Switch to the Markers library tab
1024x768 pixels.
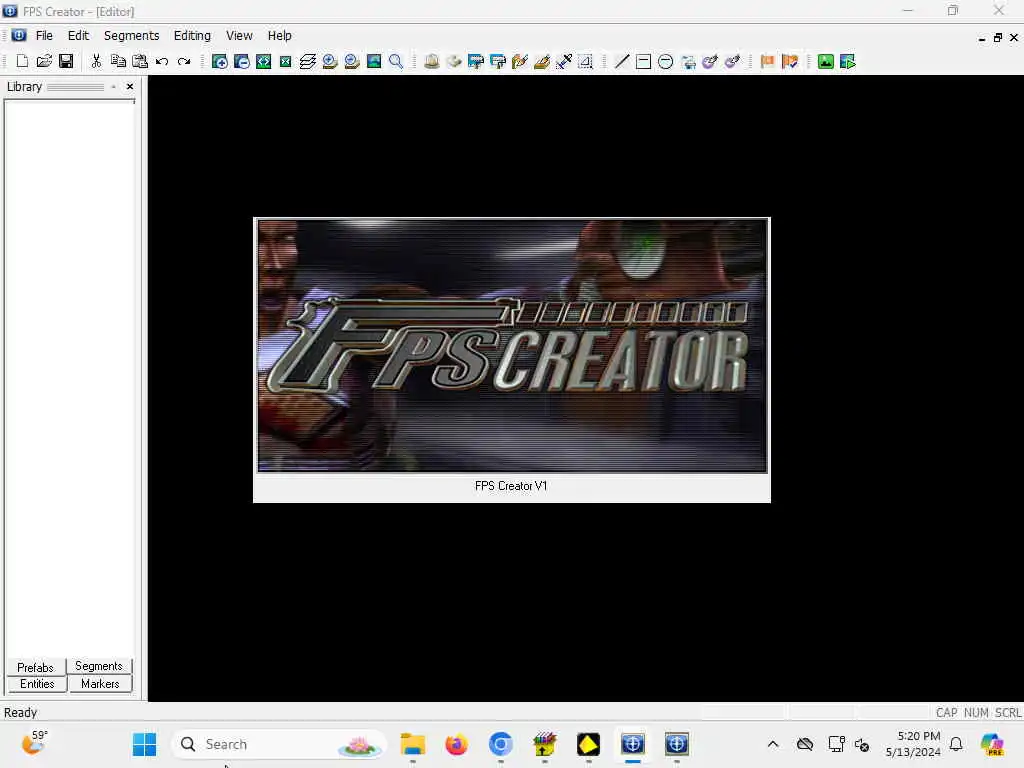point(100,684)
